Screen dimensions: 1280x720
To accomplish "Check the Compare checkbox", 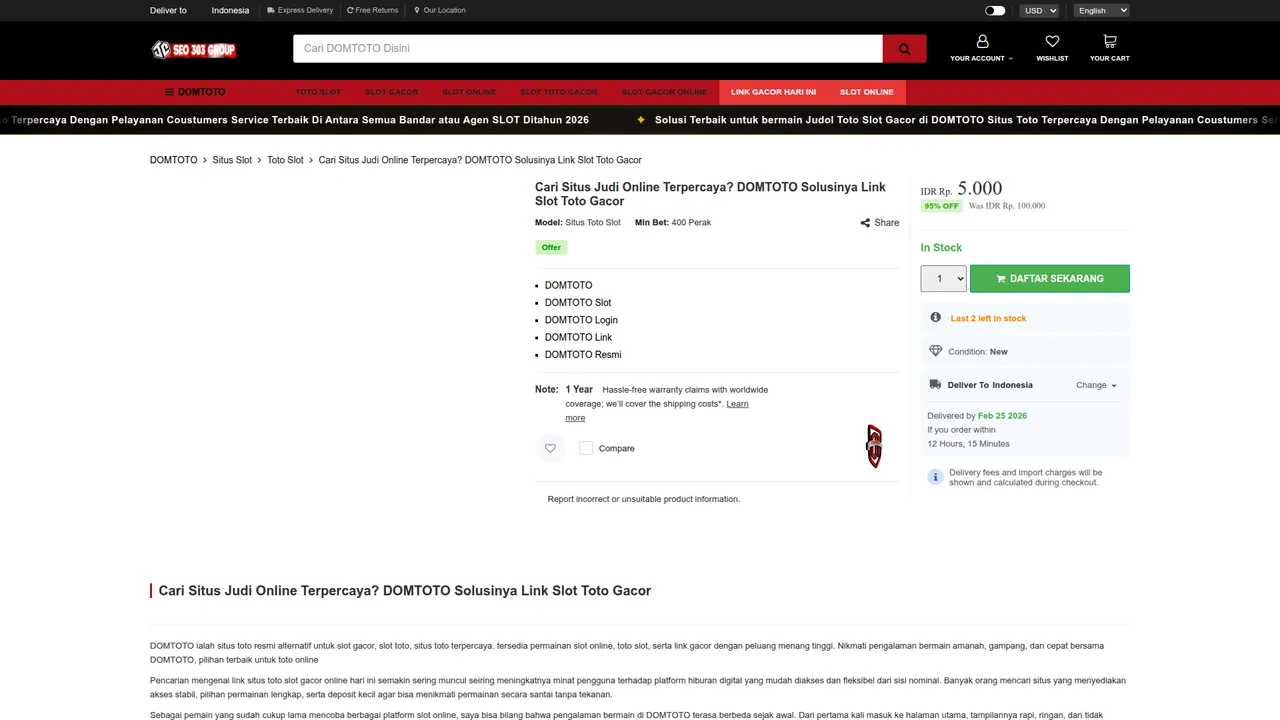I will coord(586,448).
